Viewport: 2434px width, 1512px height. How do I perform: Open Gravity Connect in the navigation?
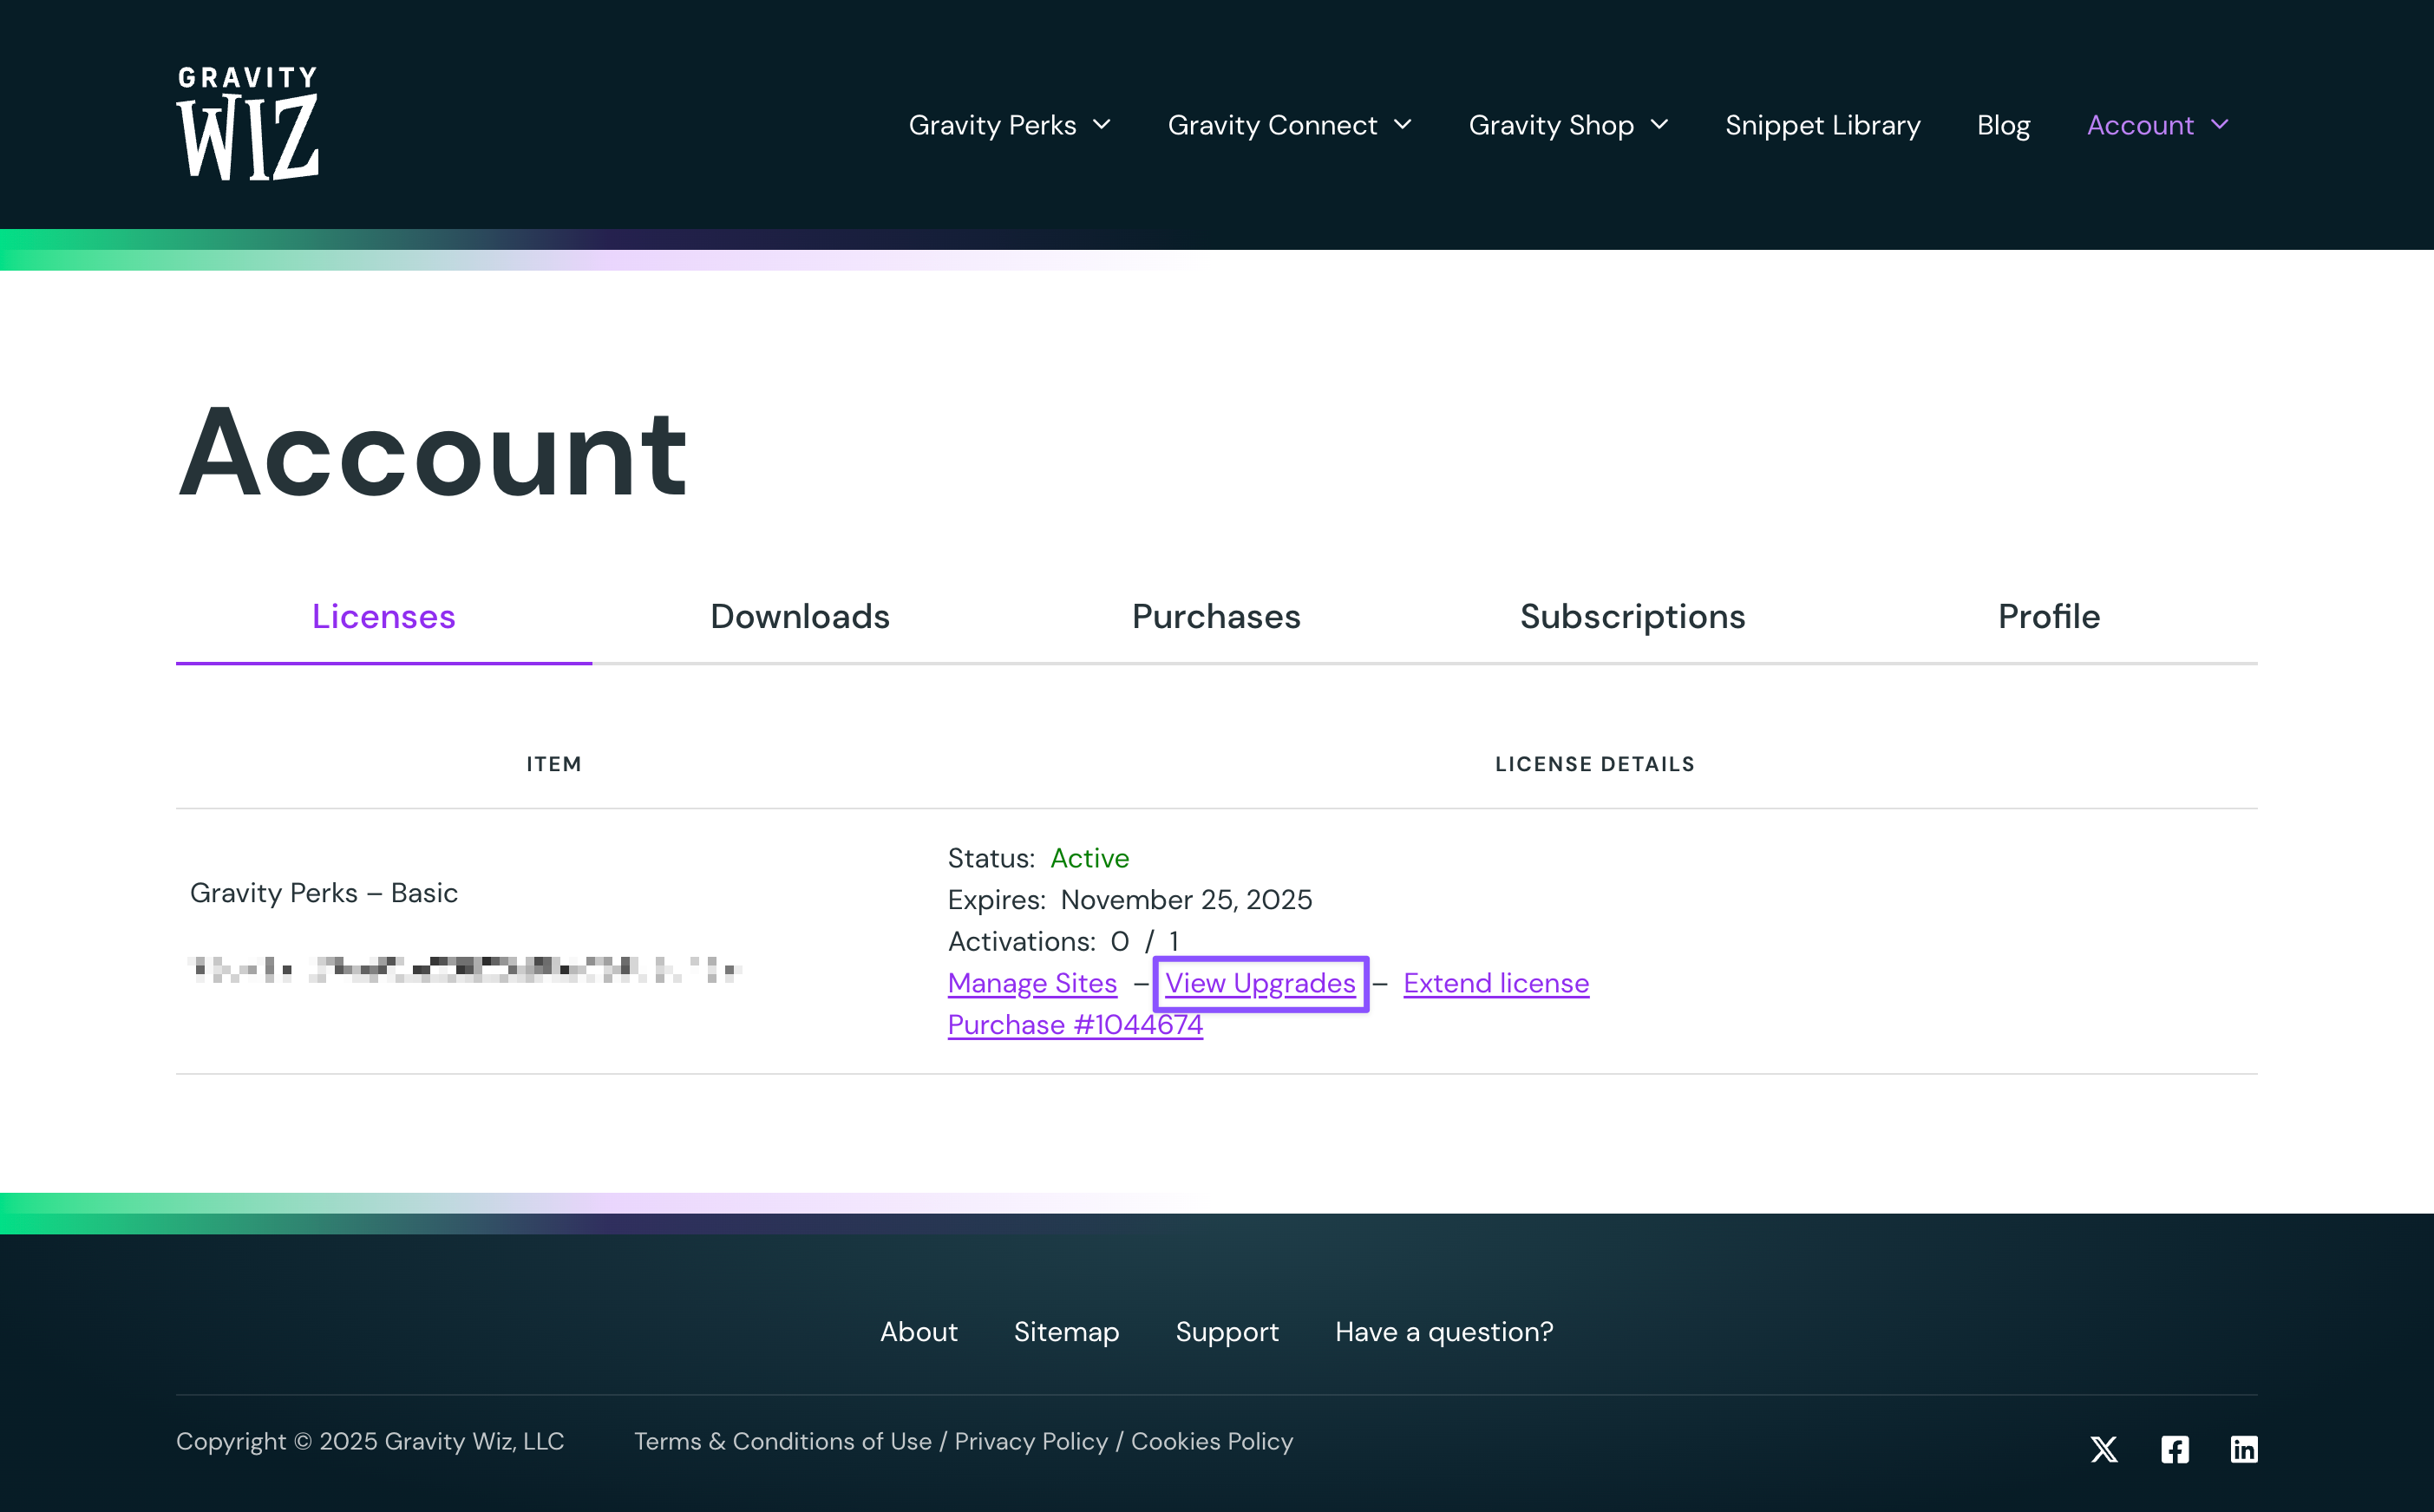point(1272,125)
